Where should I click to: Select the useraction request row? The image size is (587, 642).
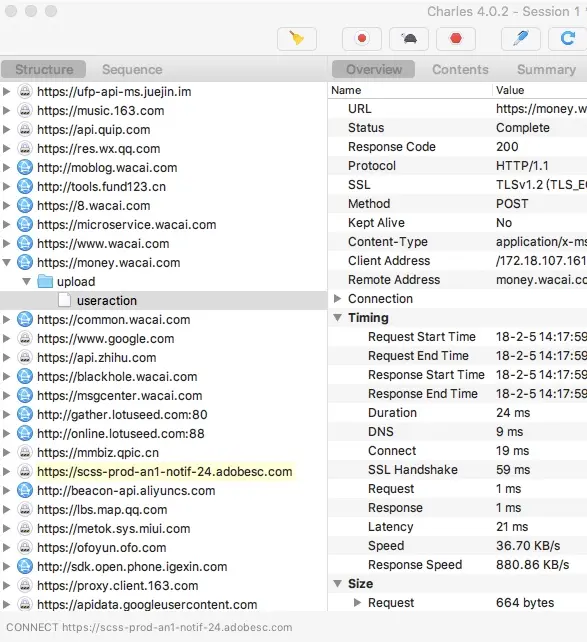[x=163, y=301]
